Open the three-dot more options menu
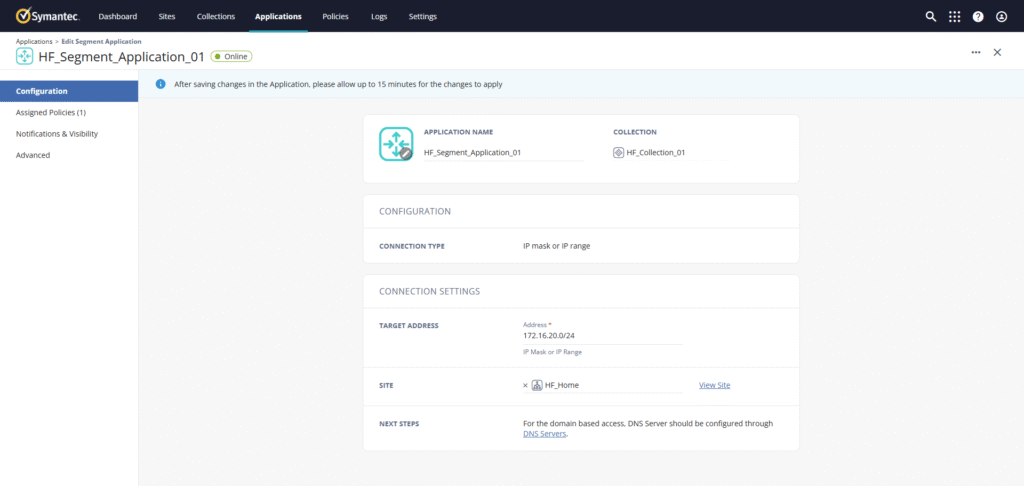Image resolution: width=1024 pixels, height=486 pixels. pos(975,52)
